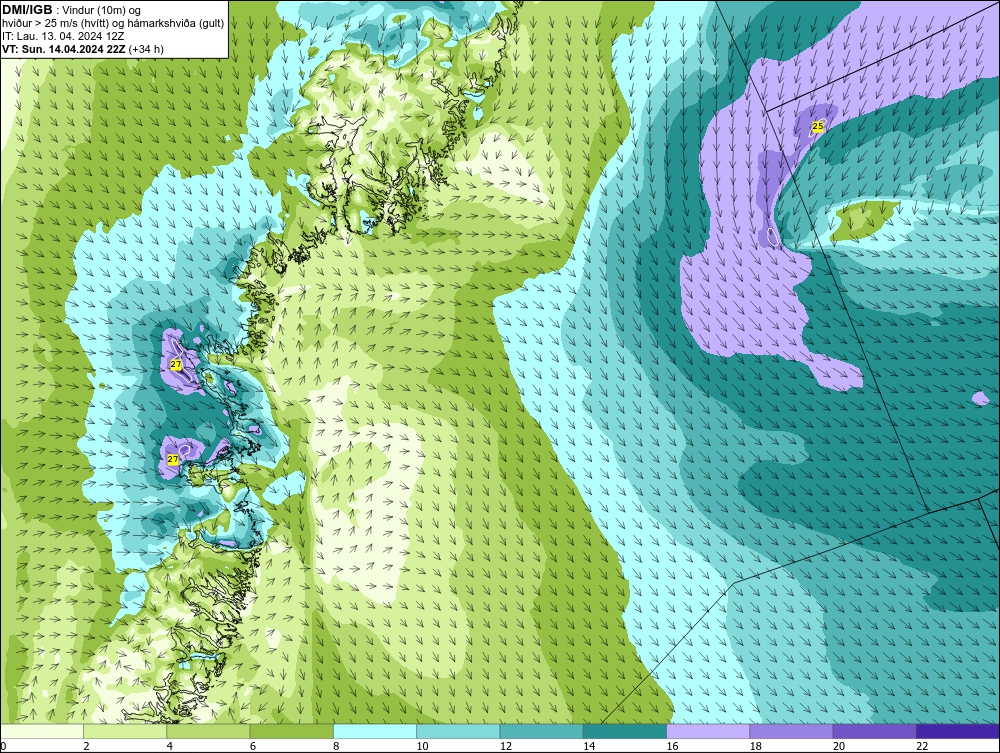1000x753 pixels.
Task: Pick the 18–20 m/s lavender swatch
Action: tap(791, 731)
